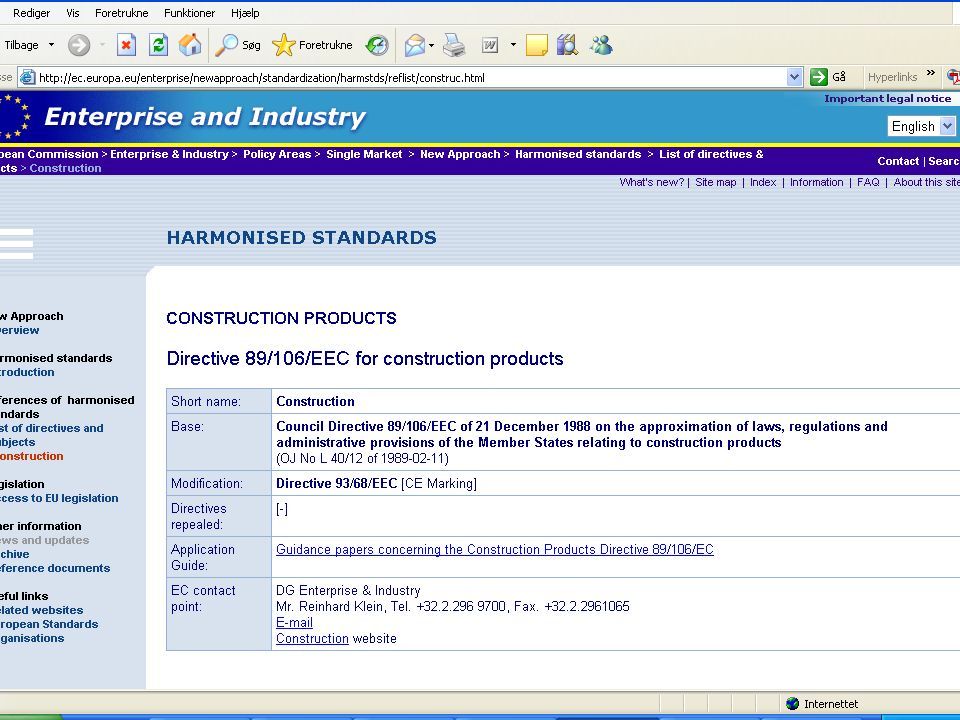The height and width of the screenshot is (720, 960).
Task: Open the History clock icon
Action: coord(377,45)
